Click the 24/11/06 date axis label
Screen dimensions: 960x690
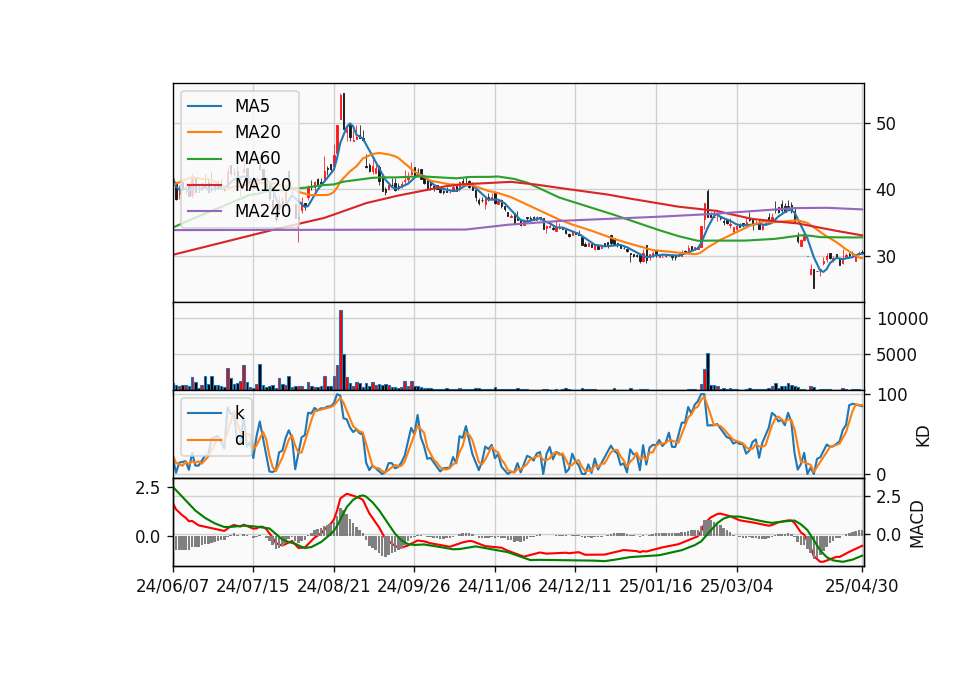[x=495, y=586]
